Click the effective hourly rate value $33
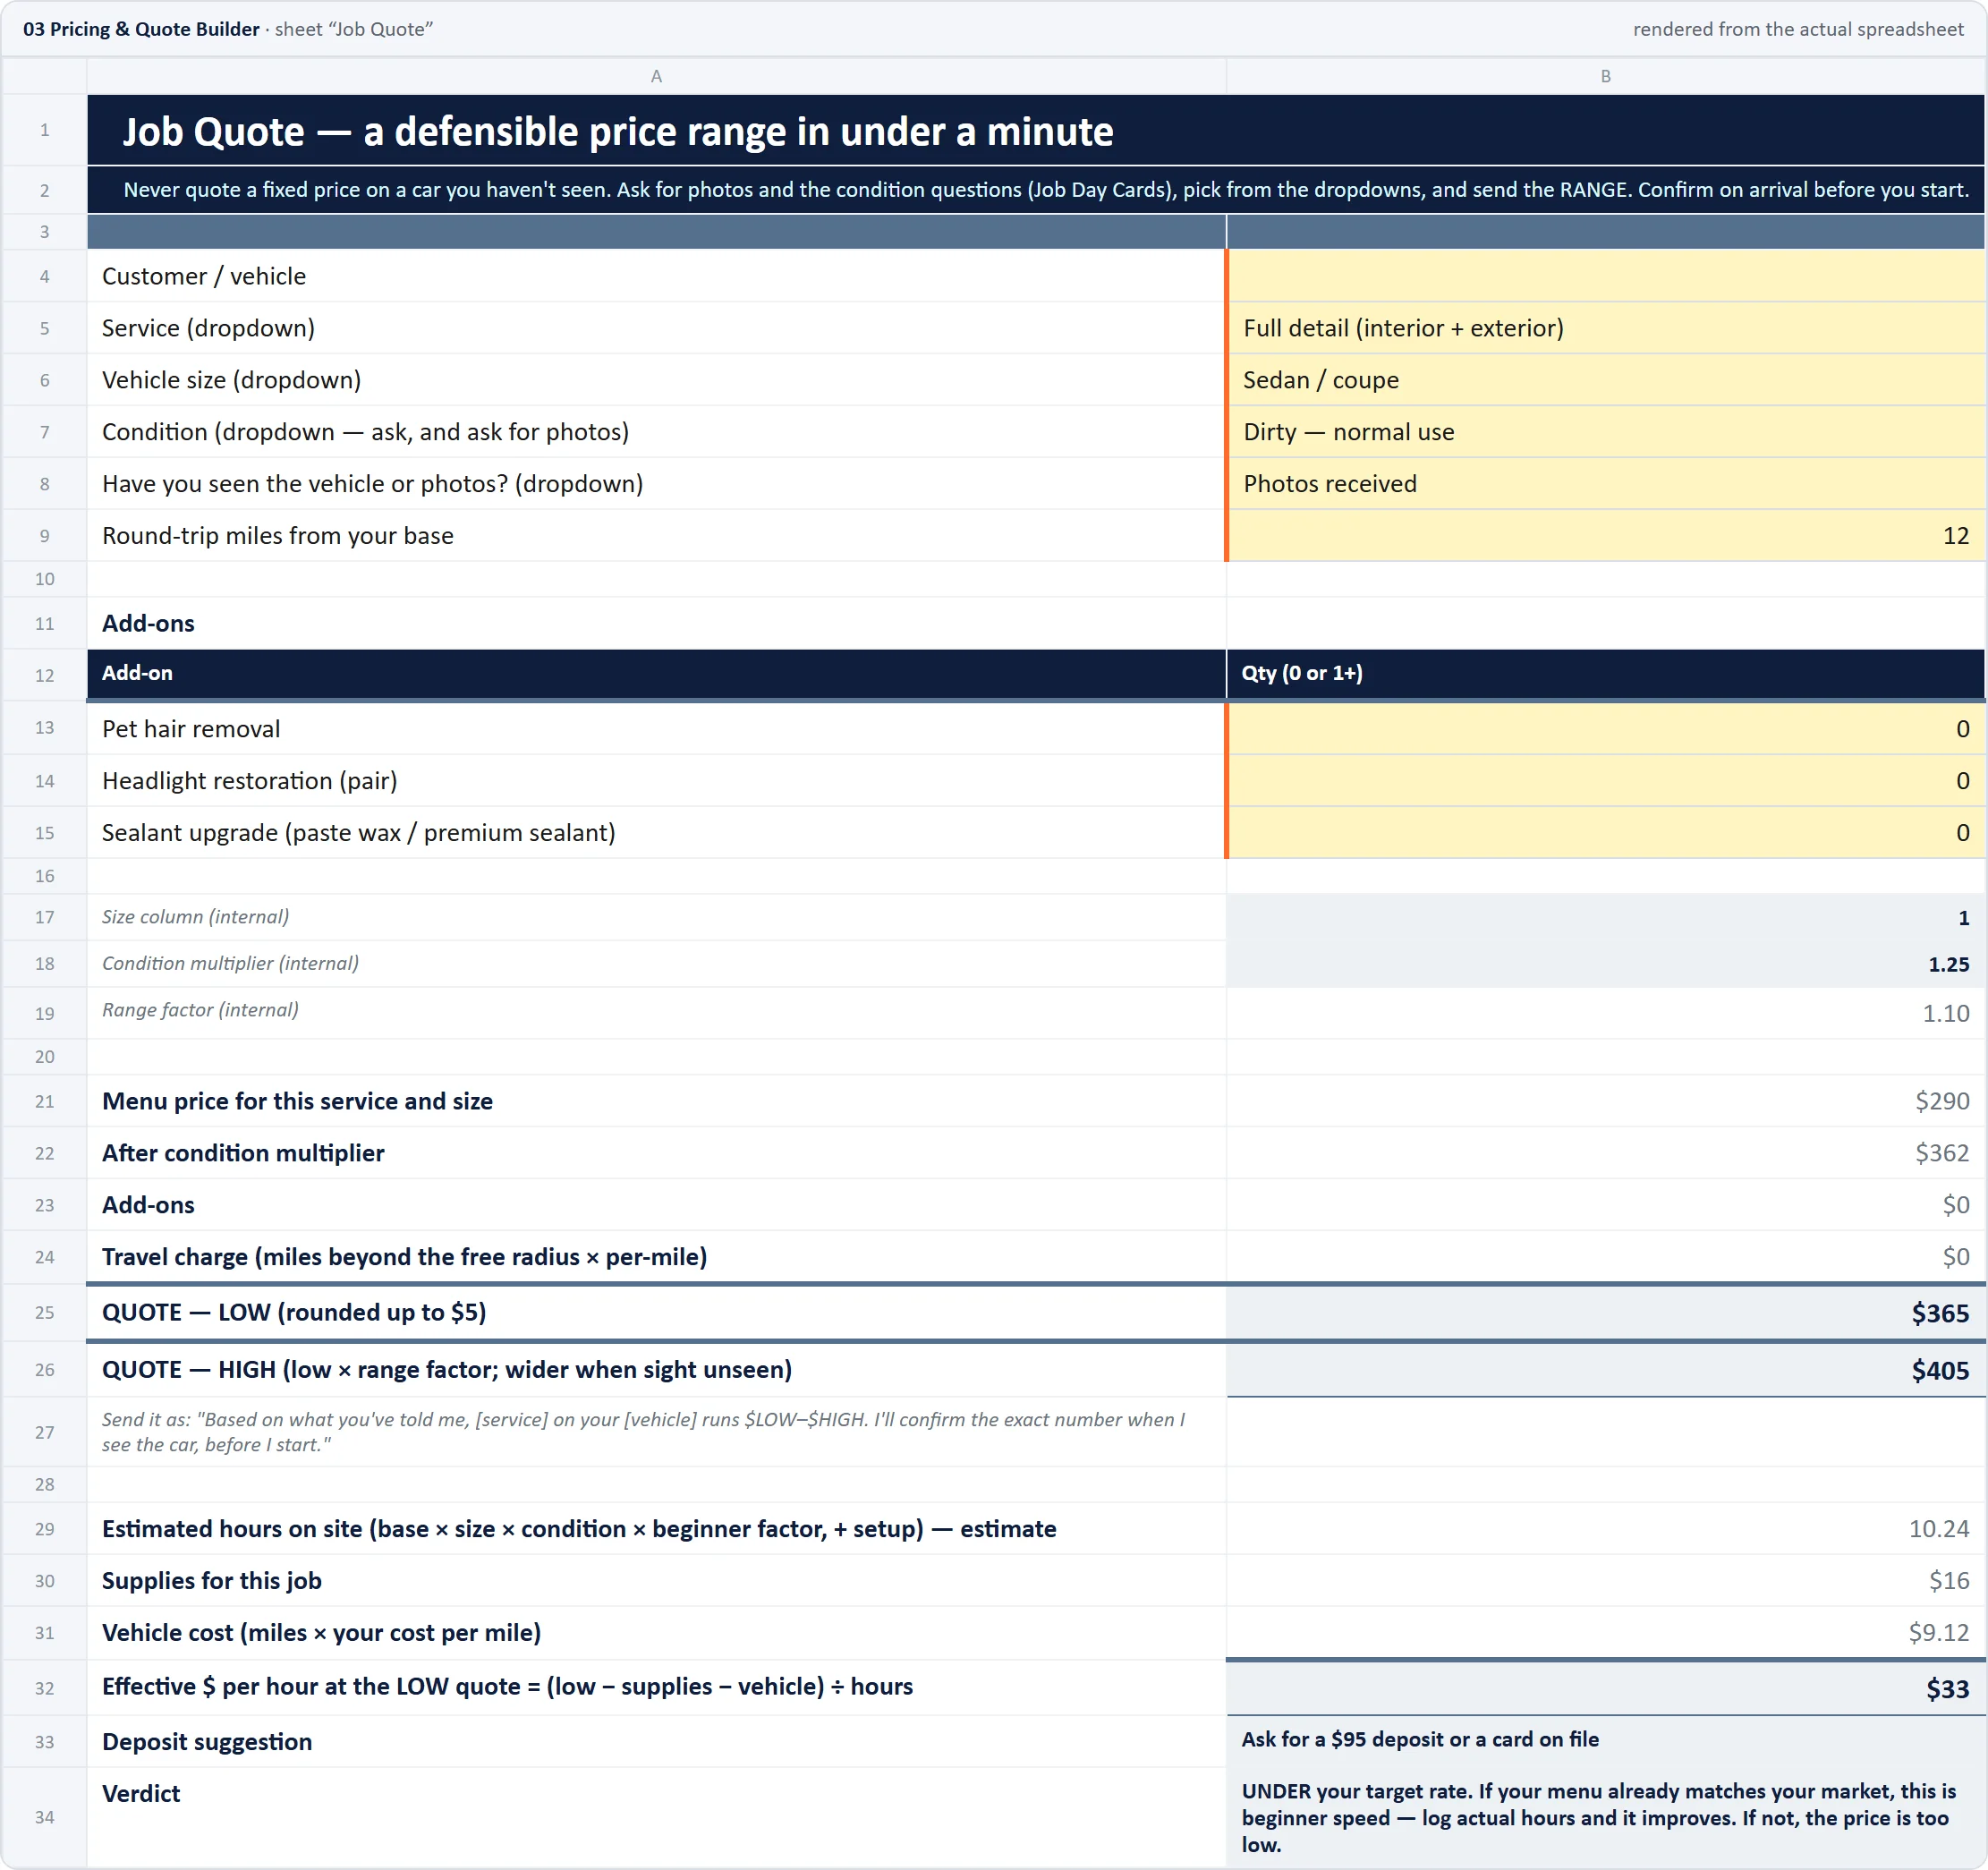Image resolution: width=1988 pixels, height=1870 pixels. click(1948, 1689)
